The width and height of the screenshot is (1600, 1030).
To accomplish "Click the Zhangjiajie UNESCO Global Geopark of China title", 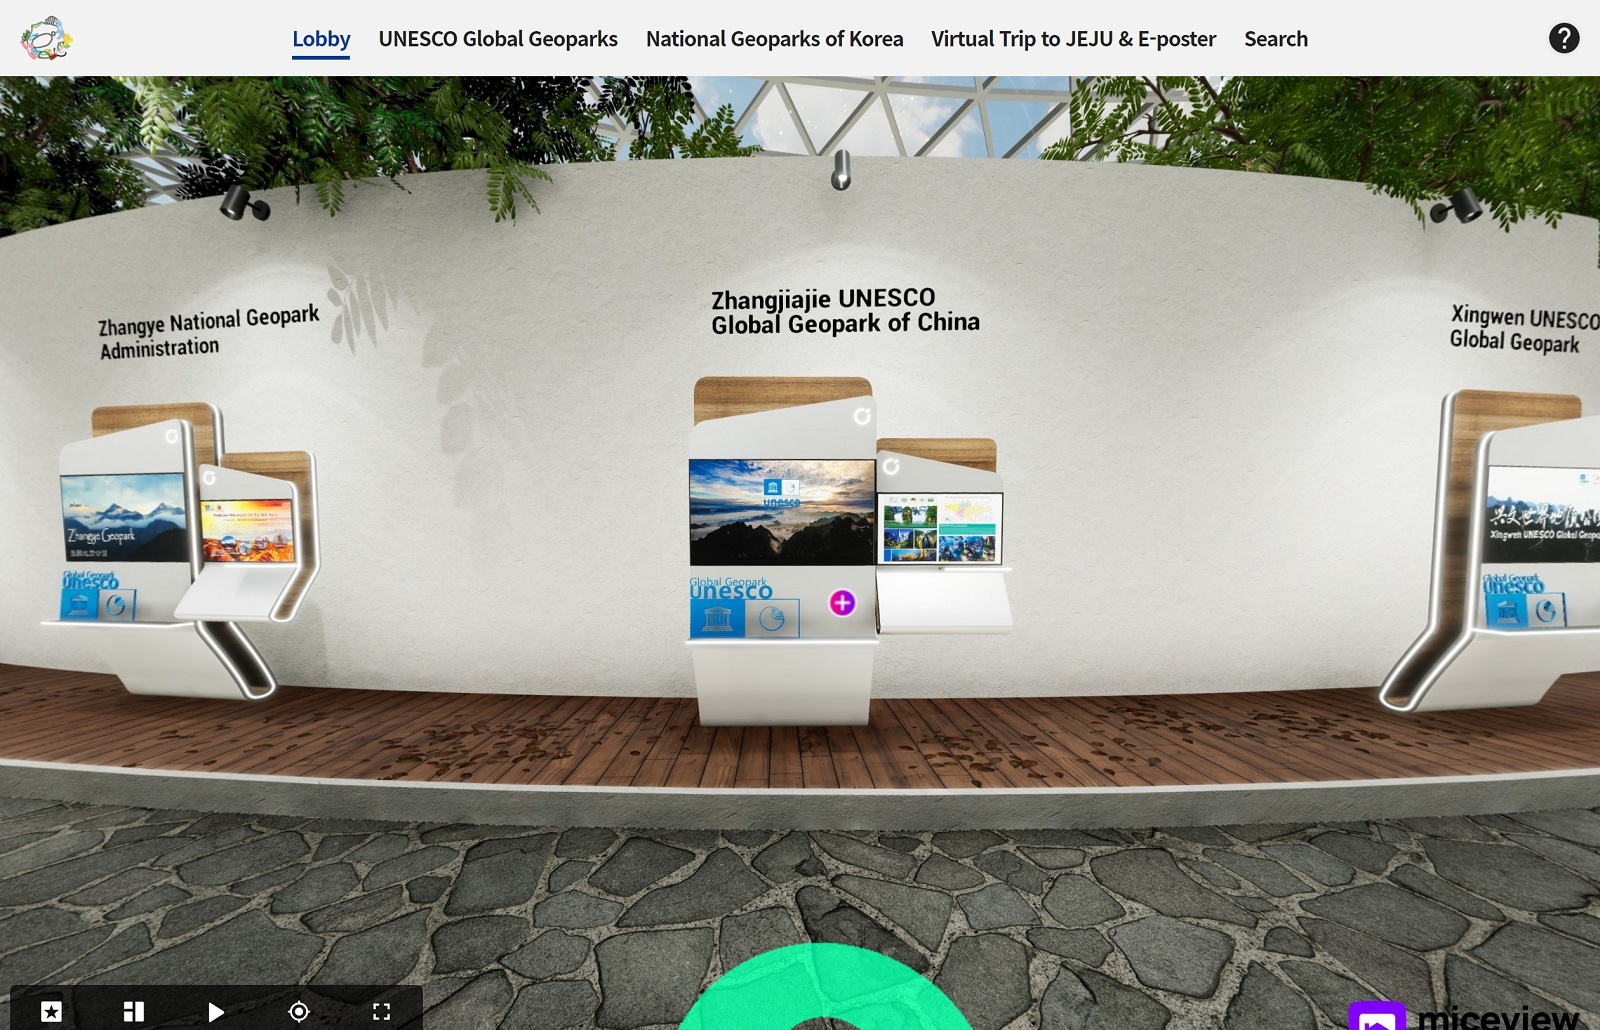I will click(845, 311).
